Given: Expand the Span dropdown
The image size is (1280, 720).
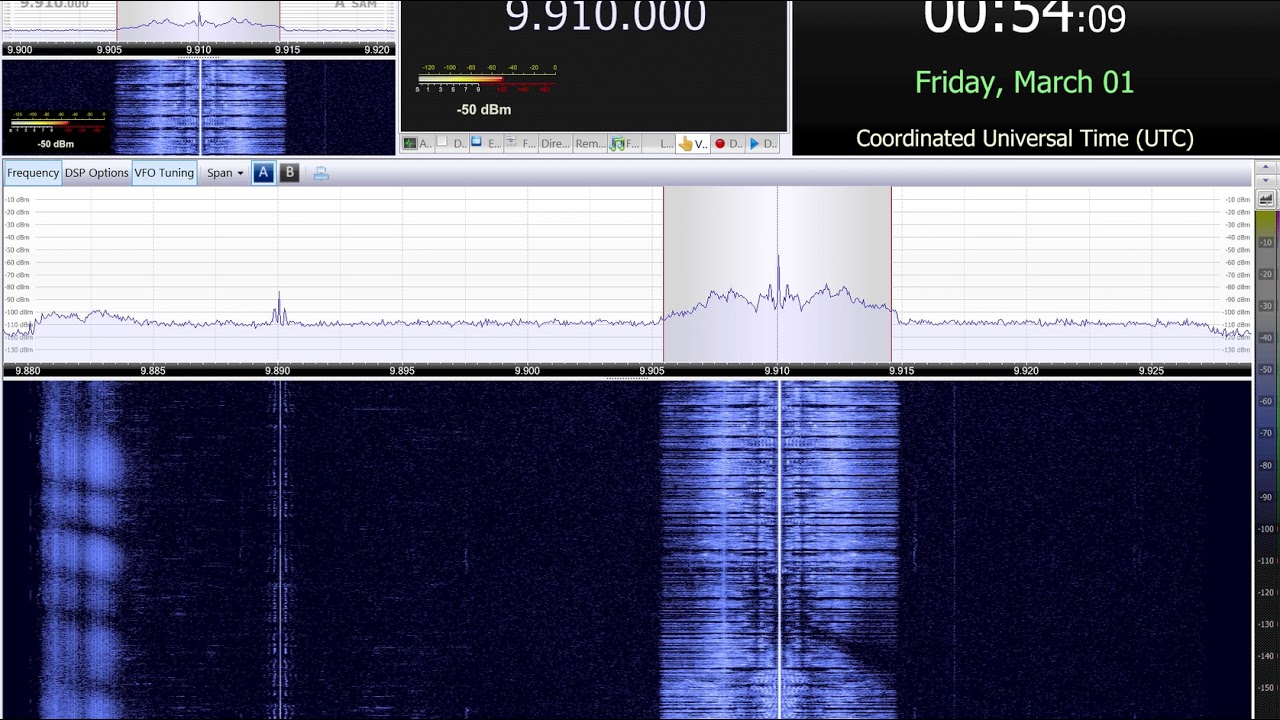Looking at the screenshot, I should point(225,173).
